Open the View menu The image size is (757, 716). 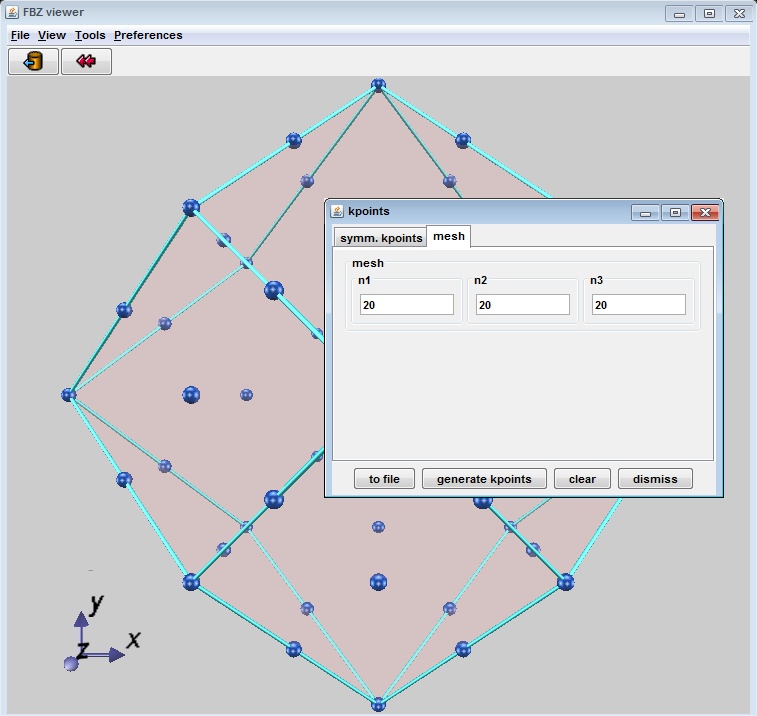52,35
